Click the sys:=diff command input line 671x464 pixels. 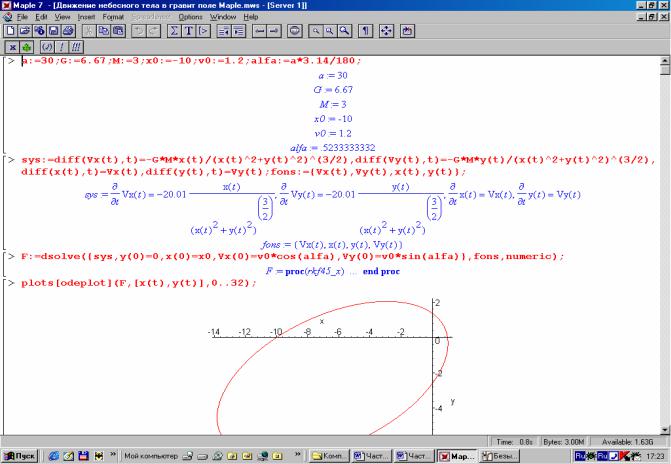(338, 166)
